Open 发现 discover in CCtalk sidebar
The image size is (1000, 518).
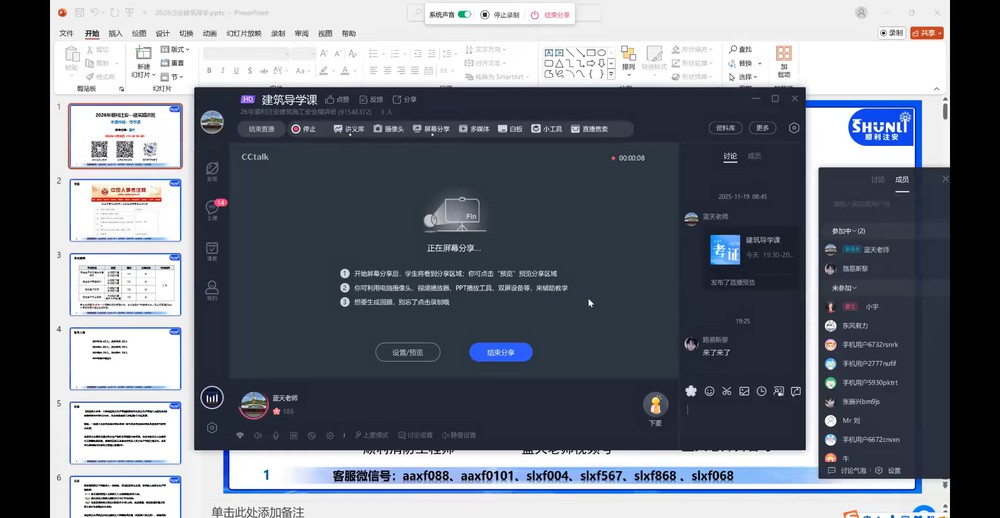coord(212,171)
